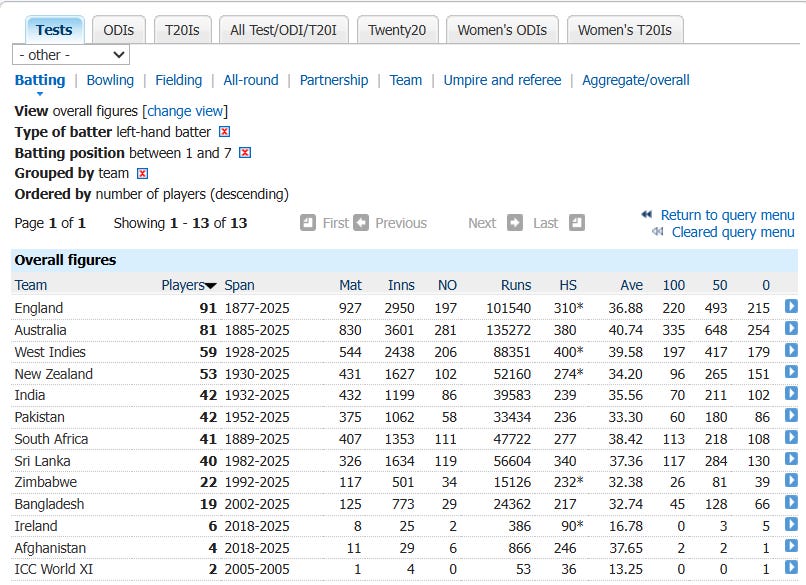
Task: Click rewind icon beside Return to query menu
Action: pyautogui.click(x=647, y=214)
